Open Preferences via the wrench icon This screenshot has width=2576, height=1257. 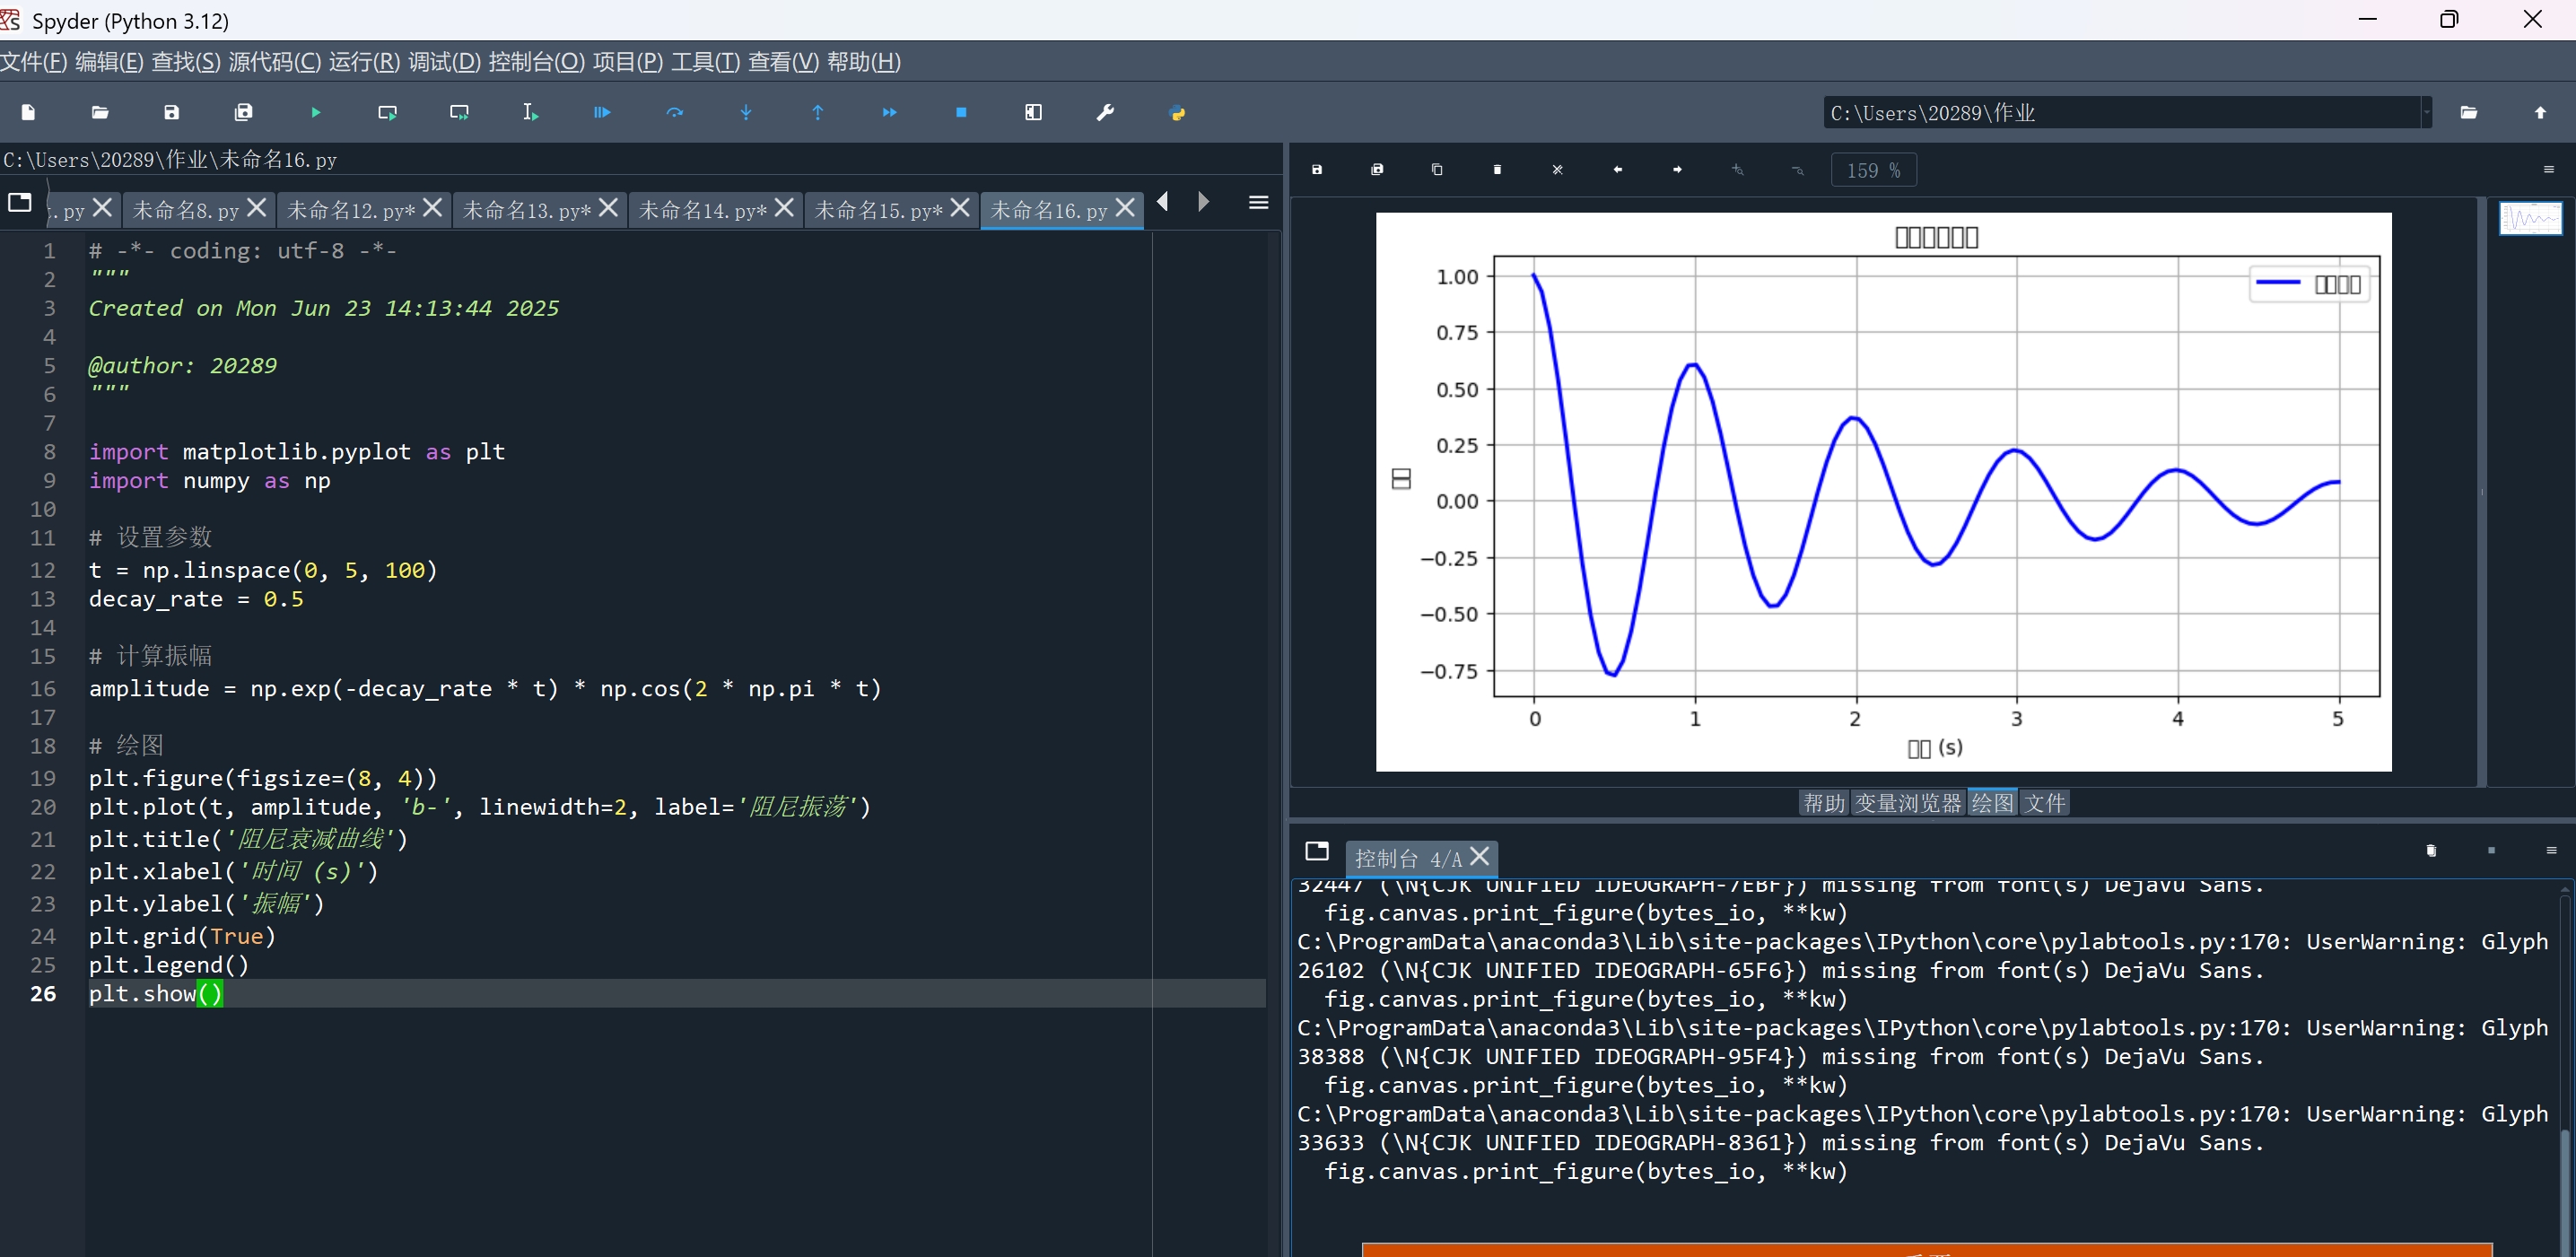[1105, 113]
